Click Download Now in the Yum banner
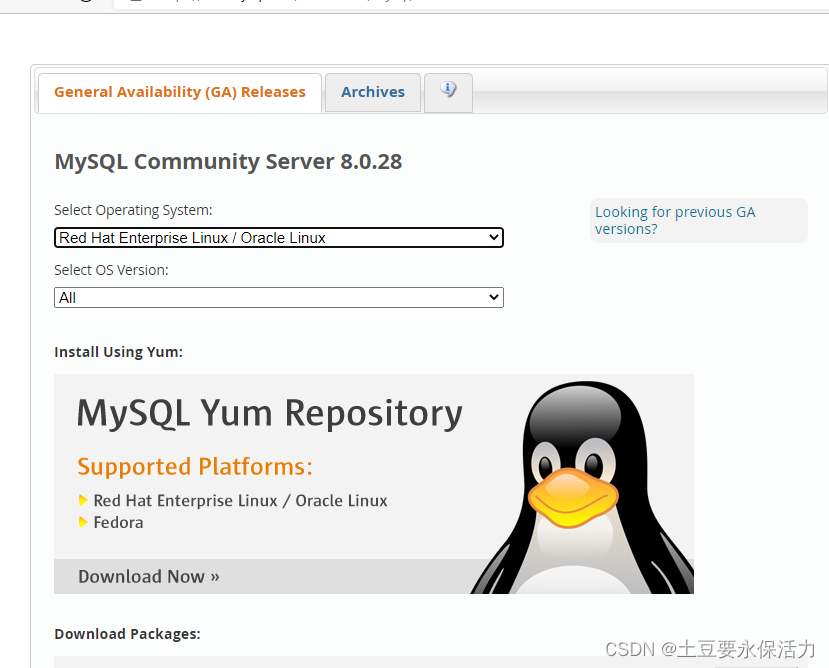This screenshot has width=829, height=668. 149,577
